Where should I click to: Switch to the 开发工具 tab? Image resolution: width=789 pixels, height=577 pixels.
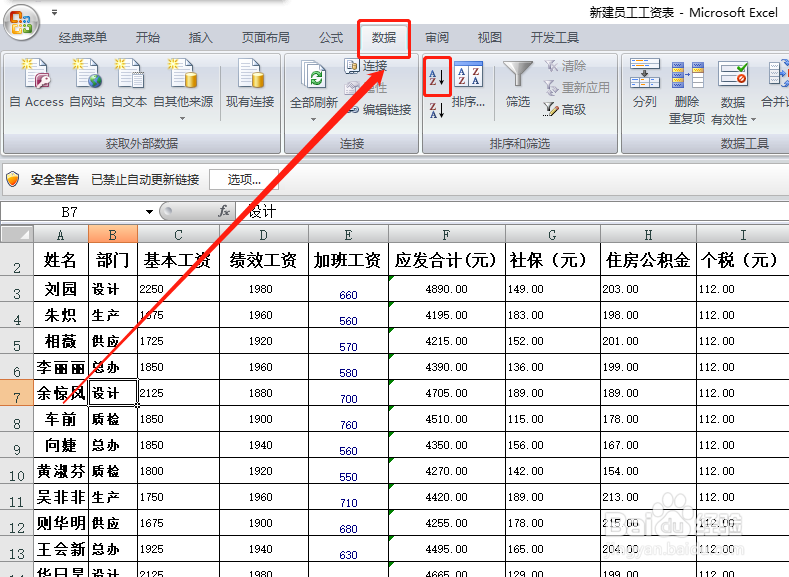pos(555,38)
